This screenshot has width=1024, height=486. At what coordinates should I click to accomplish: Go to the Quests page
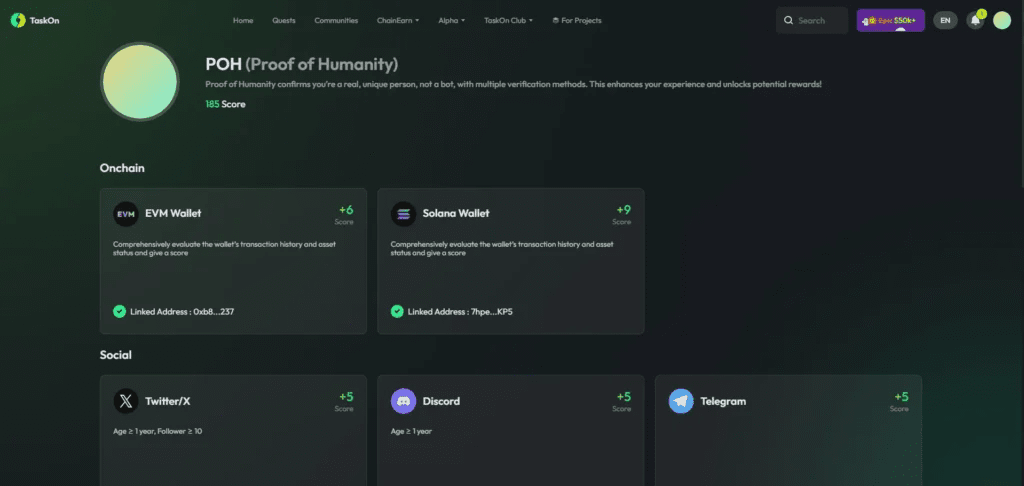pos(284,20)
